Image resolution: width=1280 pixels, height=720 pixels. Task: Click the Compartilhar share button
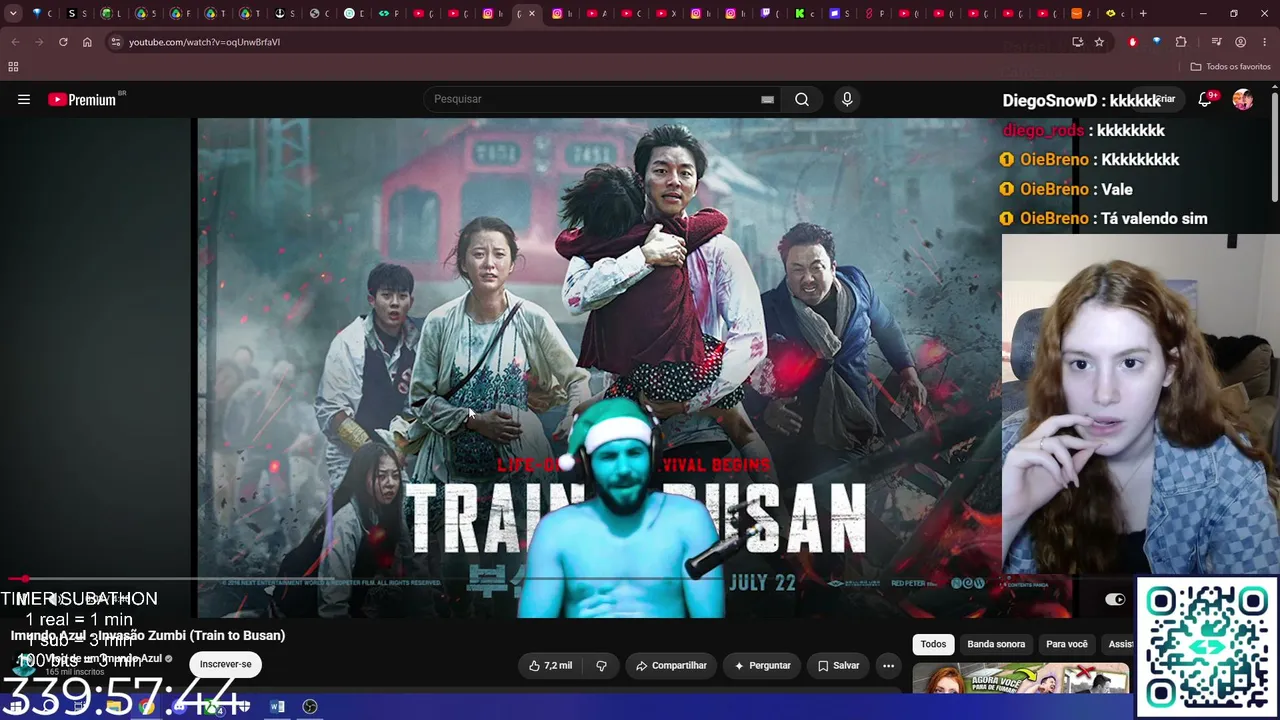pos(672,665)
